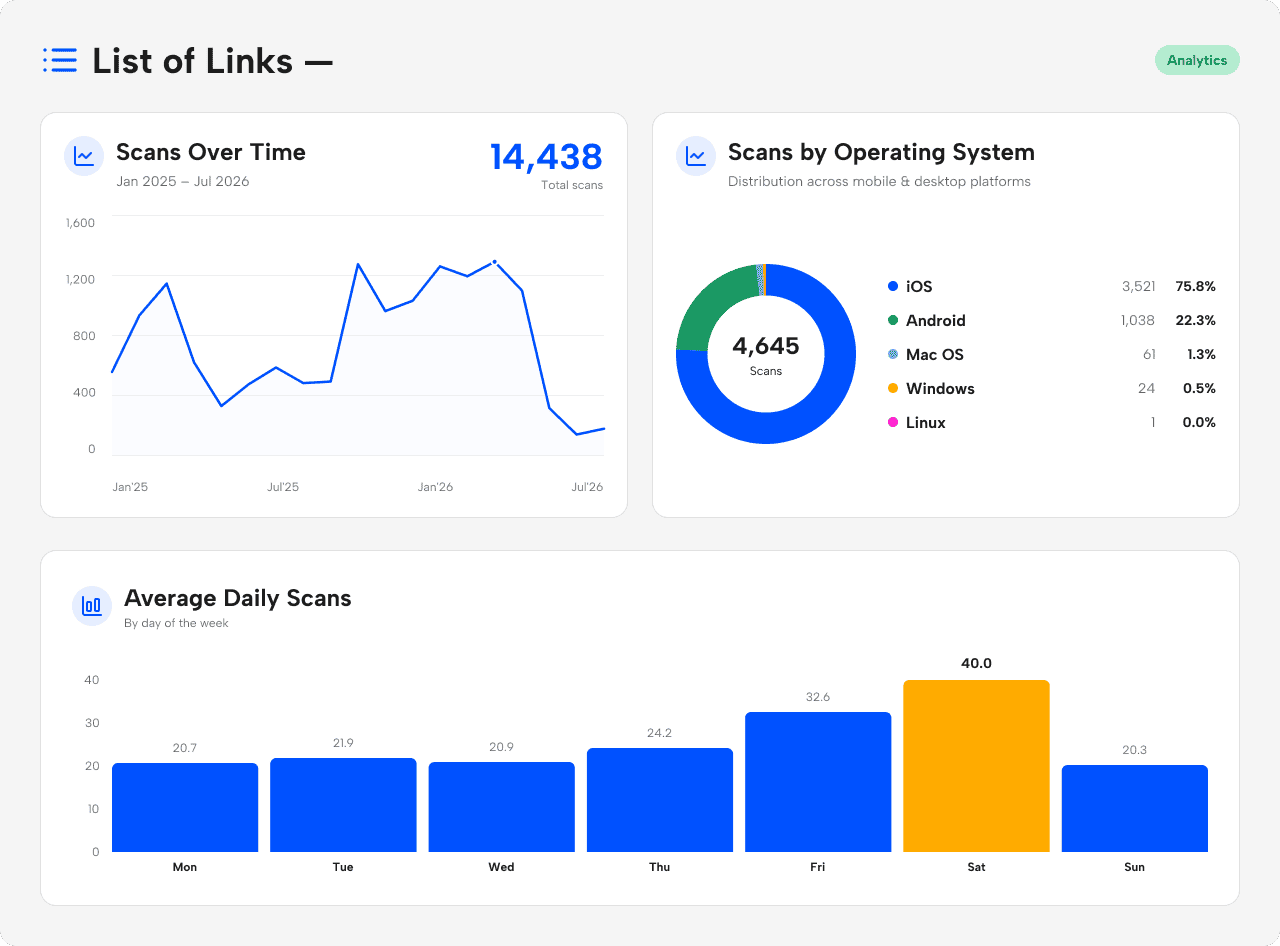Click the Scans Over Time heading

[211, 152]
